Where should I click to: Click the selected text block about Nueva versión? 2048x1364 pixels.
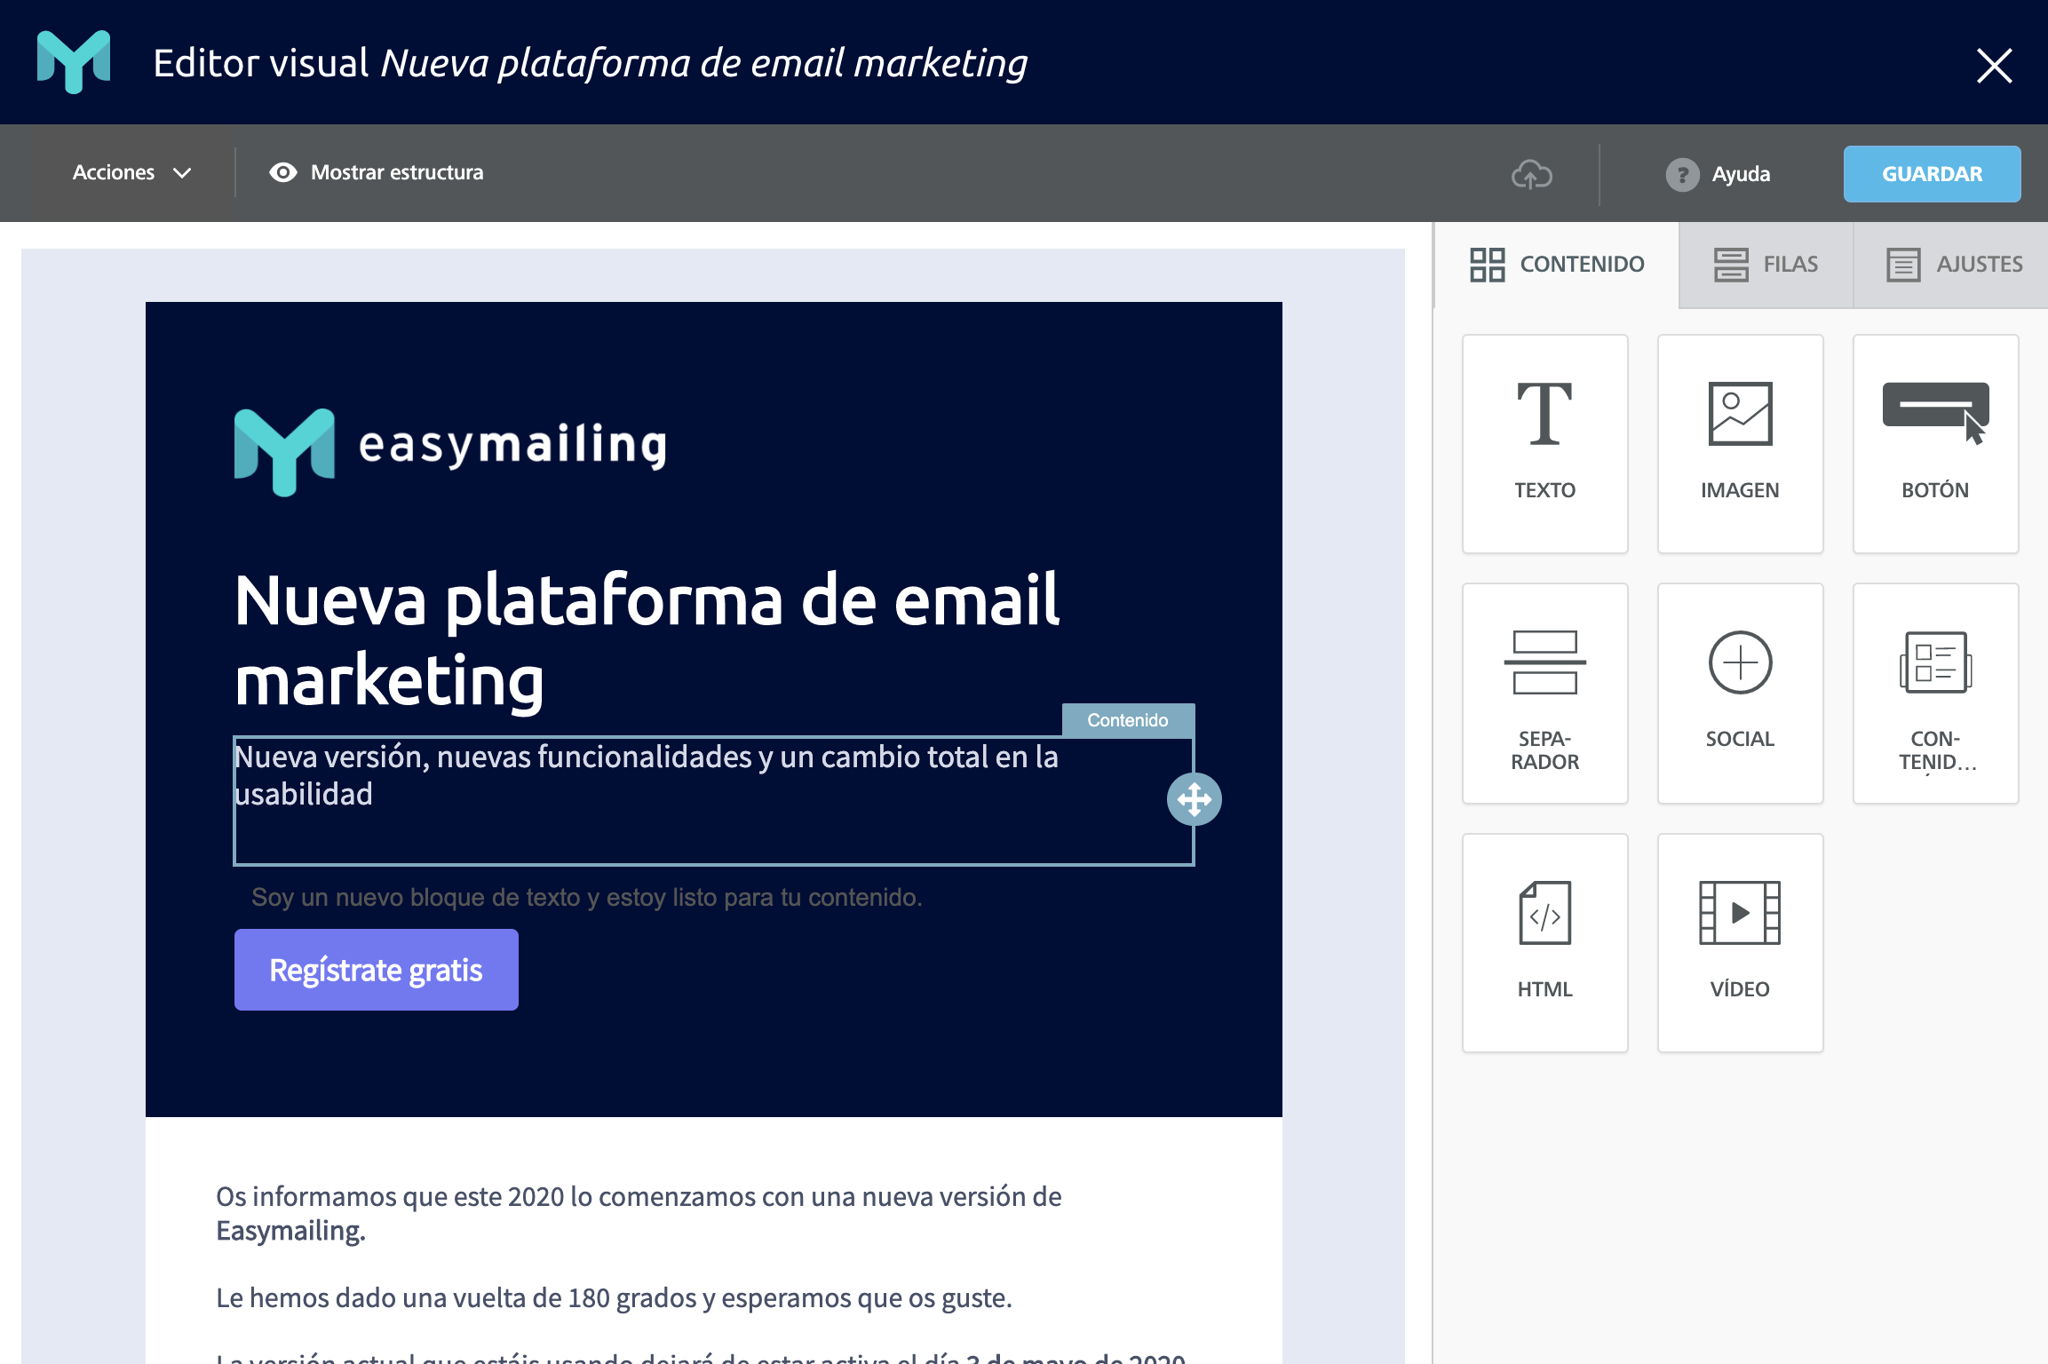click(x=713, y=800)
